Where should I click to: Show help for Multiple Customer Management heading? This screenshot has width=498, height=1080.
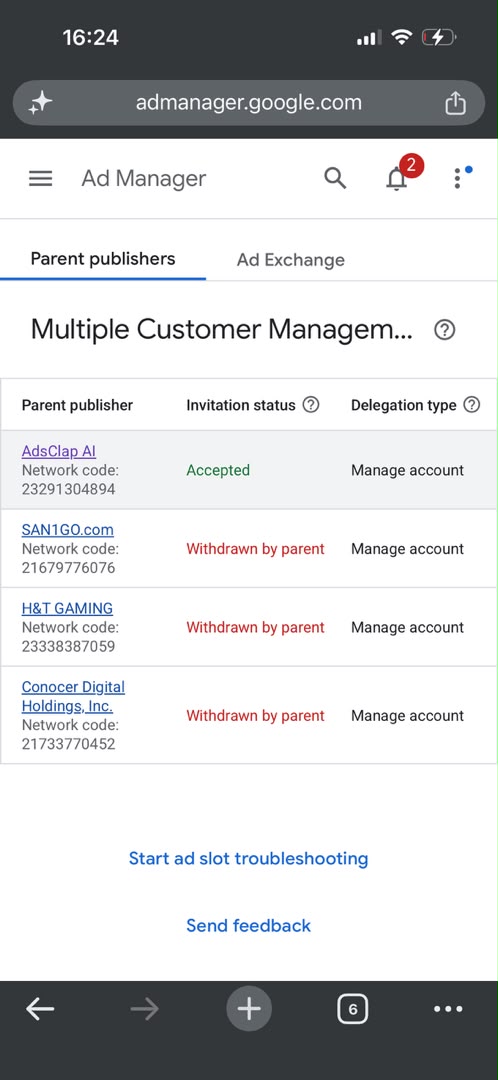click(445, 331)
